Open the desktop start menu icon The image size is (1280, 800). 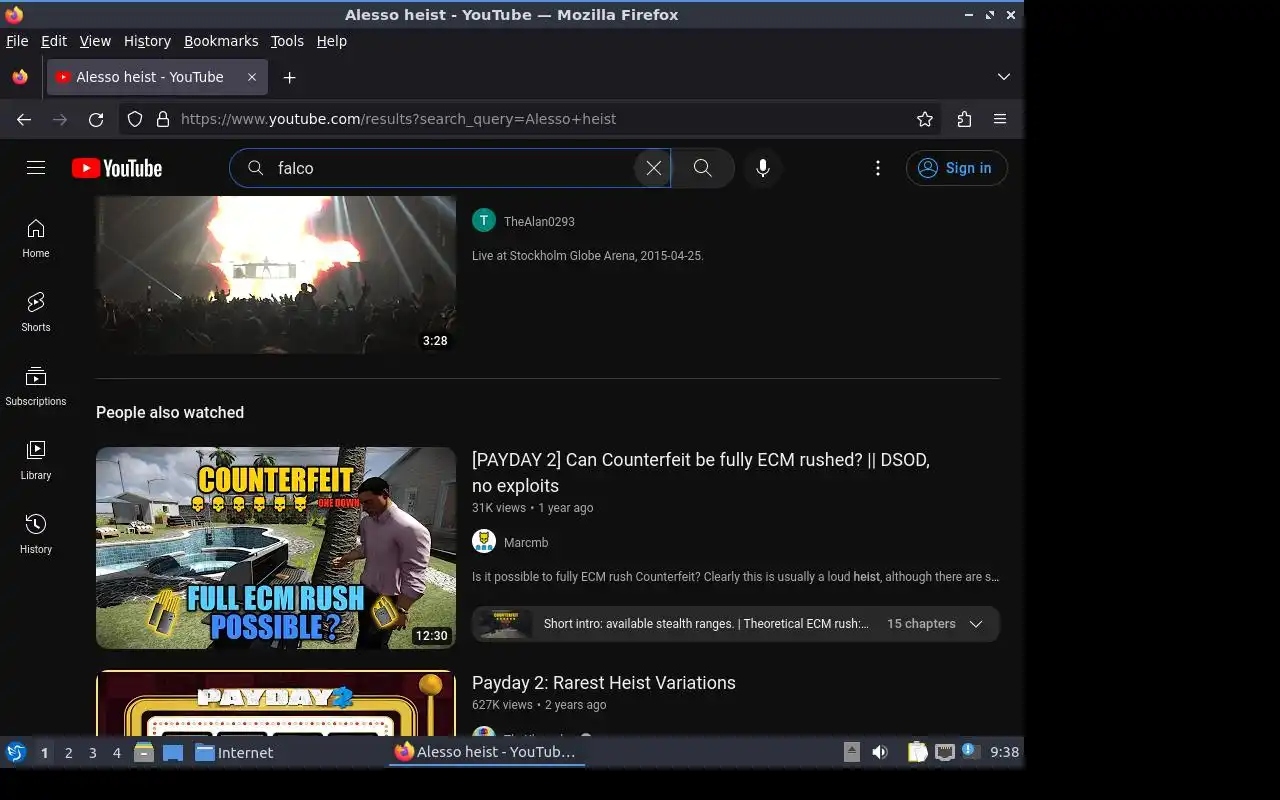[16, 752]
